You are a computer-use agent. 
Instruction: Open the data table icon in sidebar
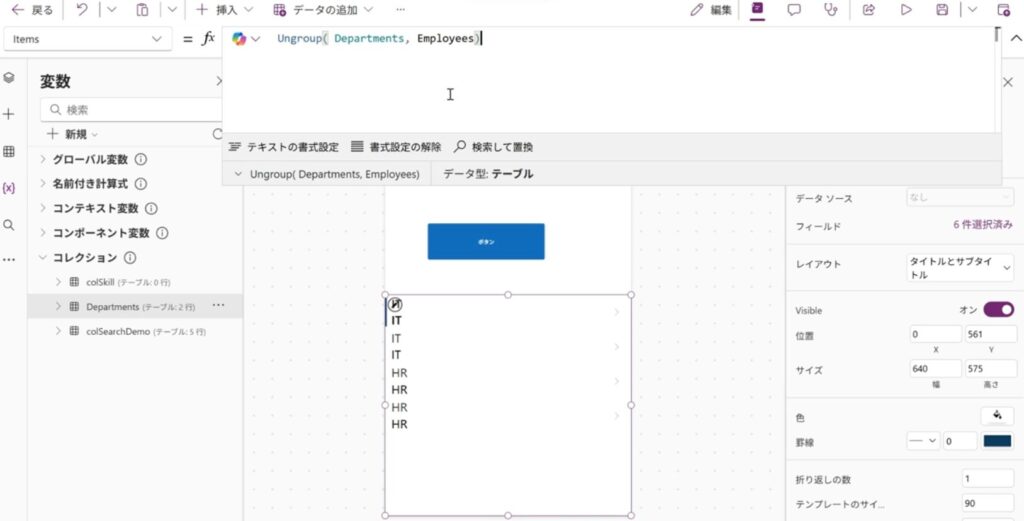pos(9,152)
